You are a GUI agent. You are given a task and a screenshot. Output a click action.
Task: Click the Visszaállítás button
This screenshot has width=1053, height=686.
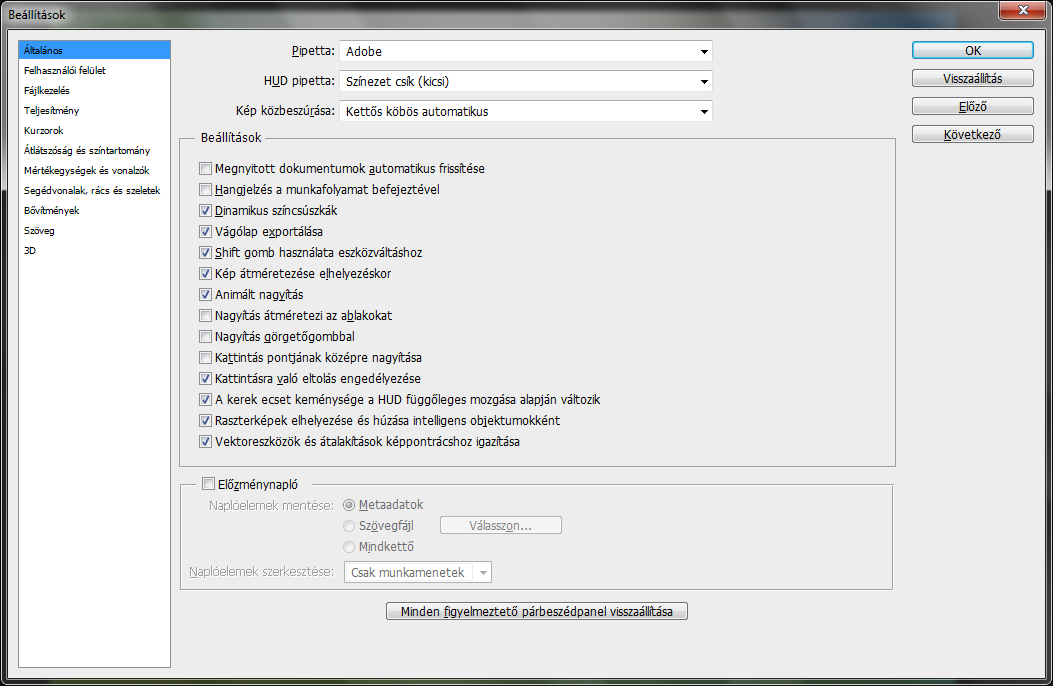point(972,79)
